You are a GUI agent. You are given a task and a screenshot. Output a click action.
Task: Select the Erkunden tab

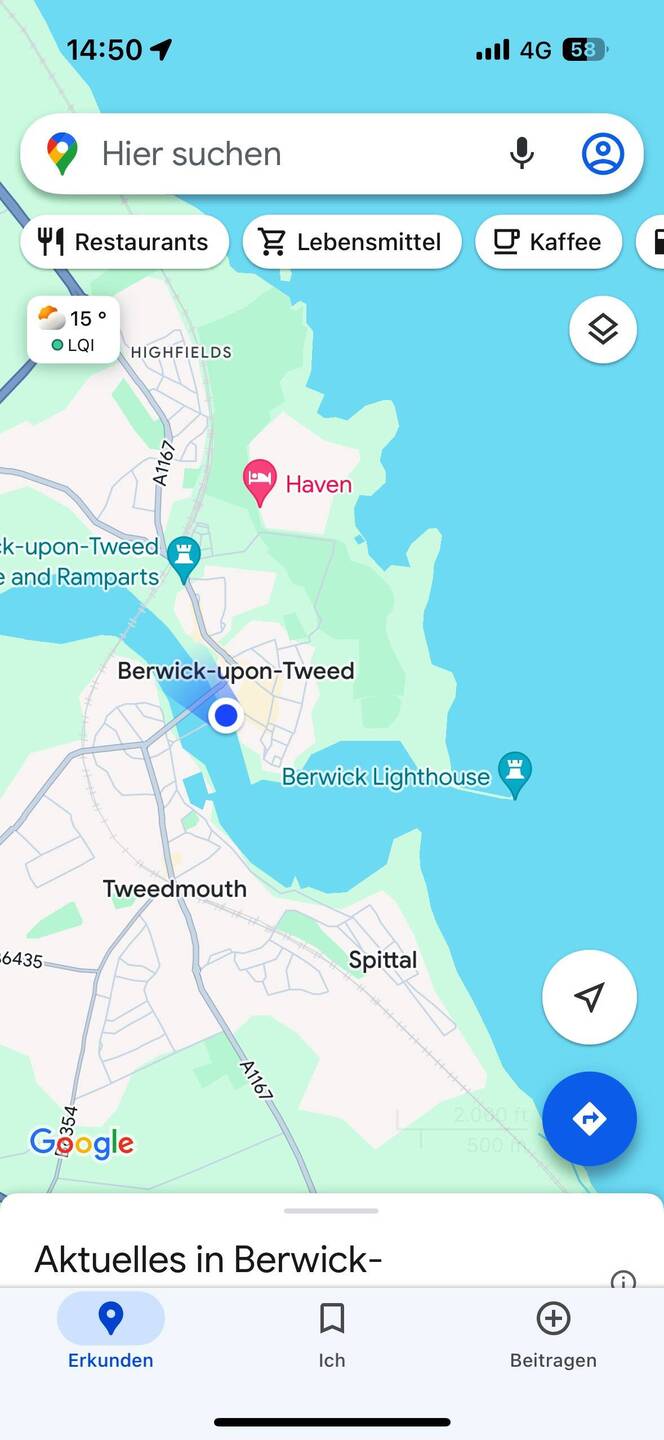[111, 1335]
